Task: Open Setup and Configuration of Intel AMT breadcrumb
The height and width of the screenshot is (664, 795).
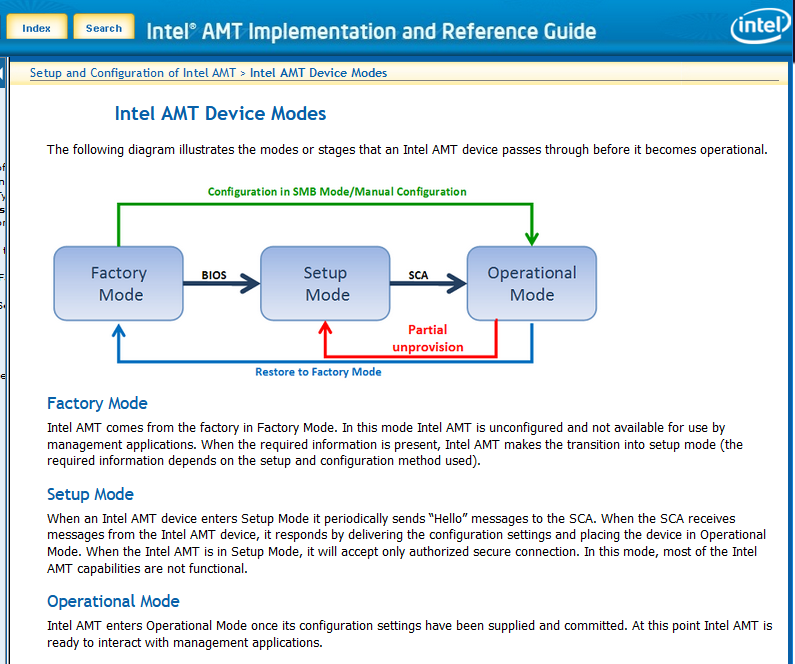Action: [x=133, y=73]
